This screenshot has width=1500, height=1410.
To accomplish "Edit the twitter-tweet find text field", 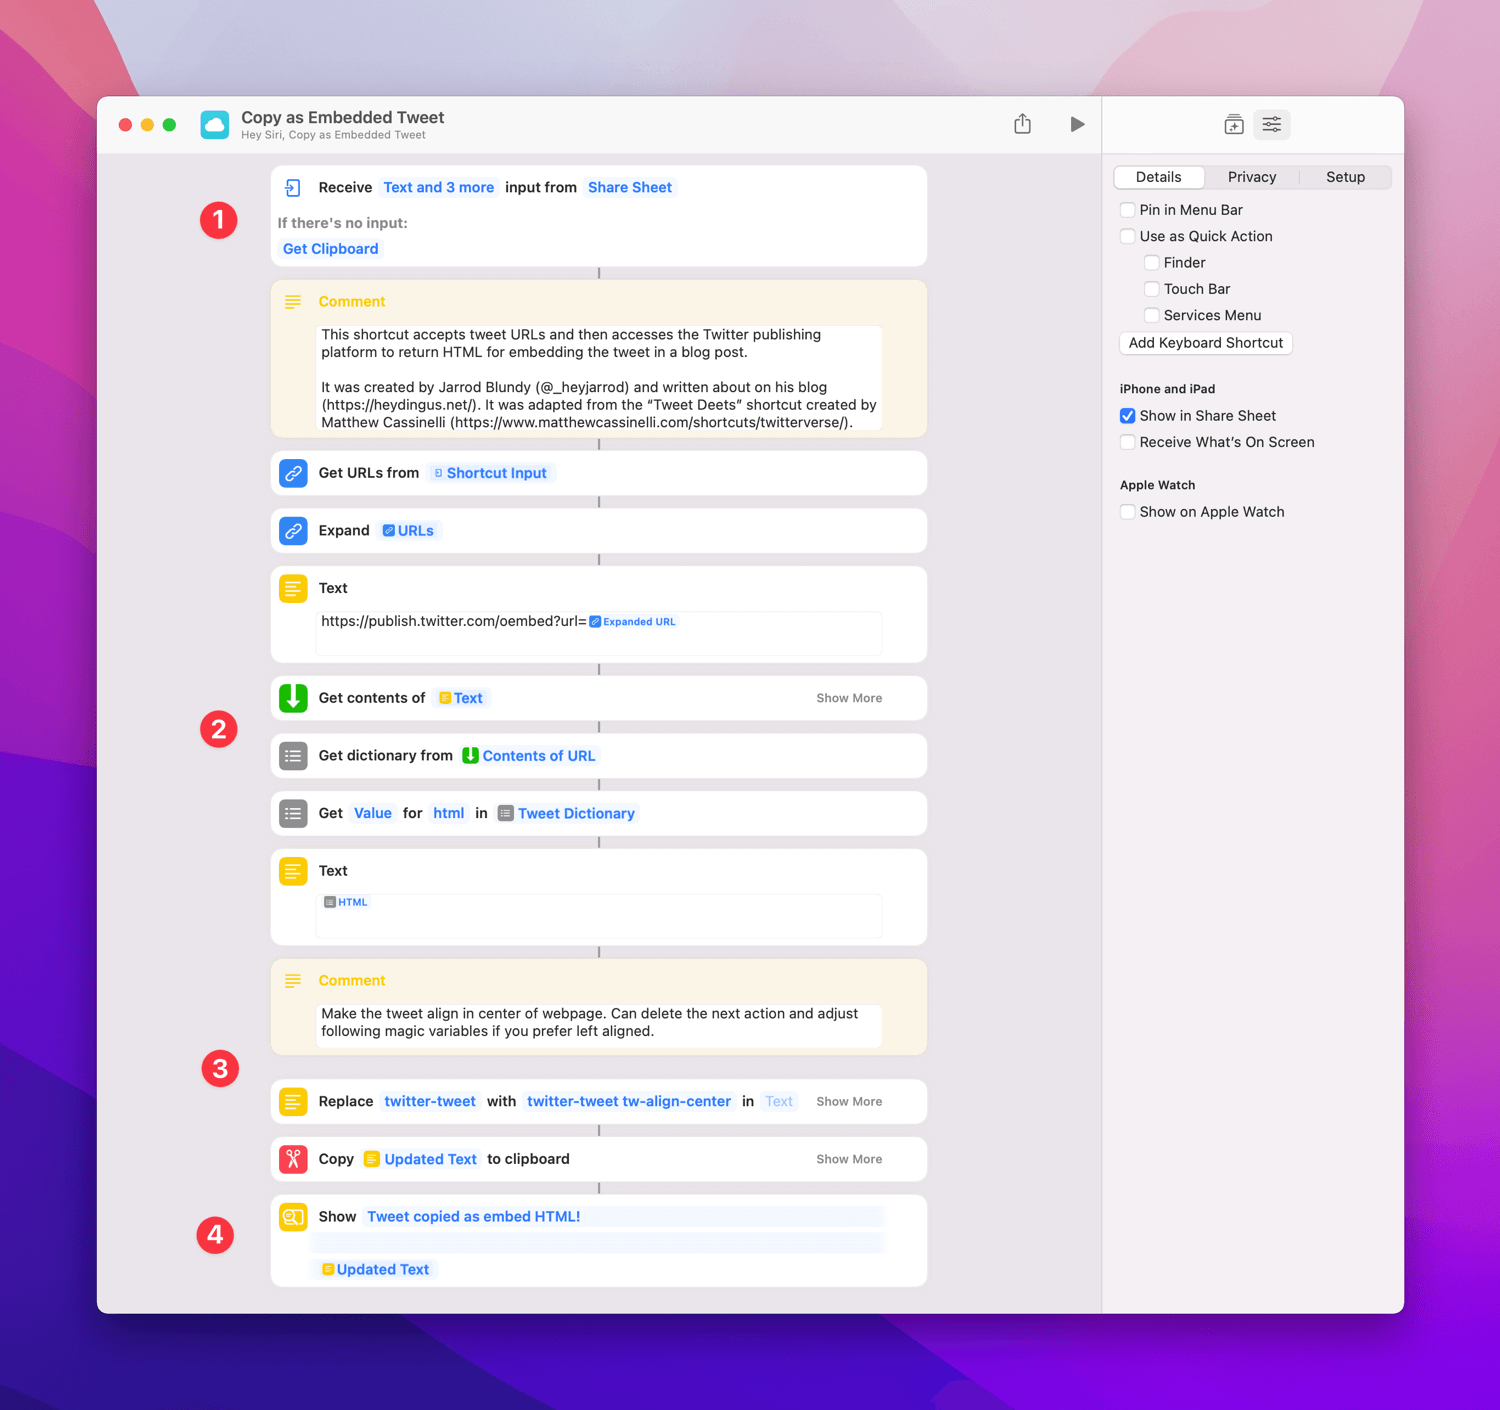I will 430,1102.
